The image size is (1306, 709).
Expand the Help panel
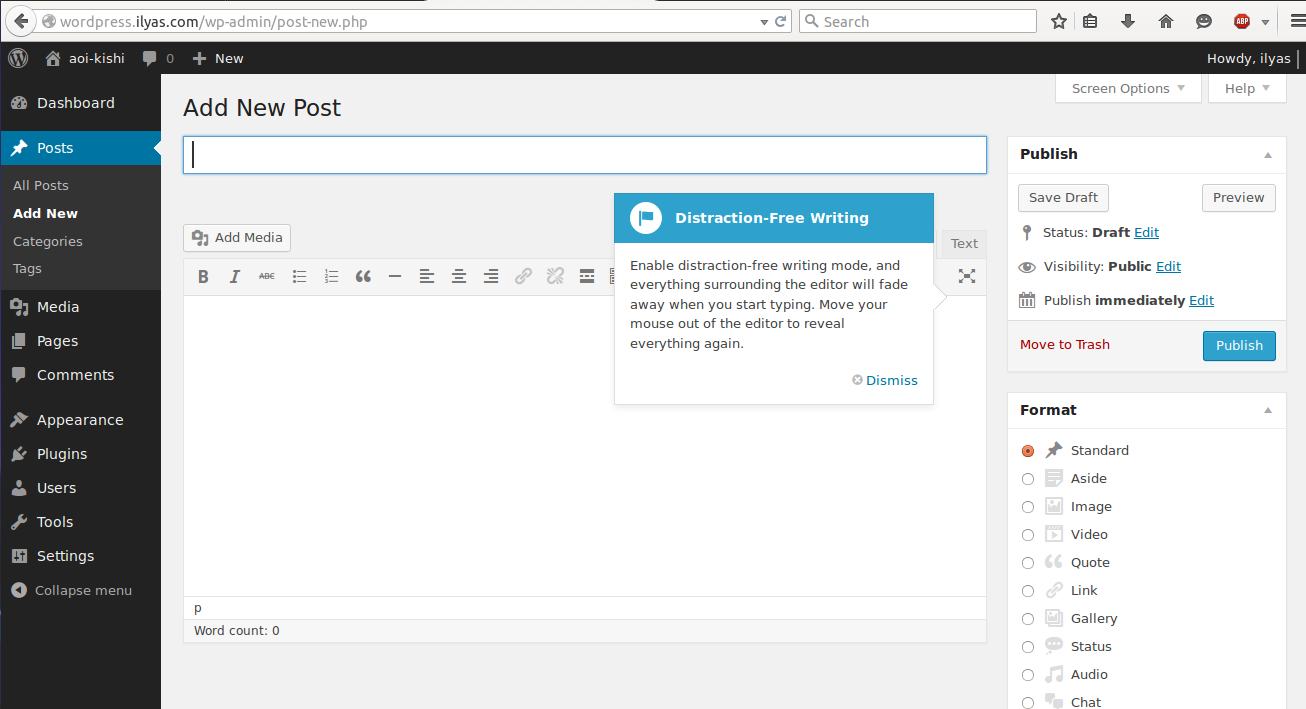(1247, 88)
